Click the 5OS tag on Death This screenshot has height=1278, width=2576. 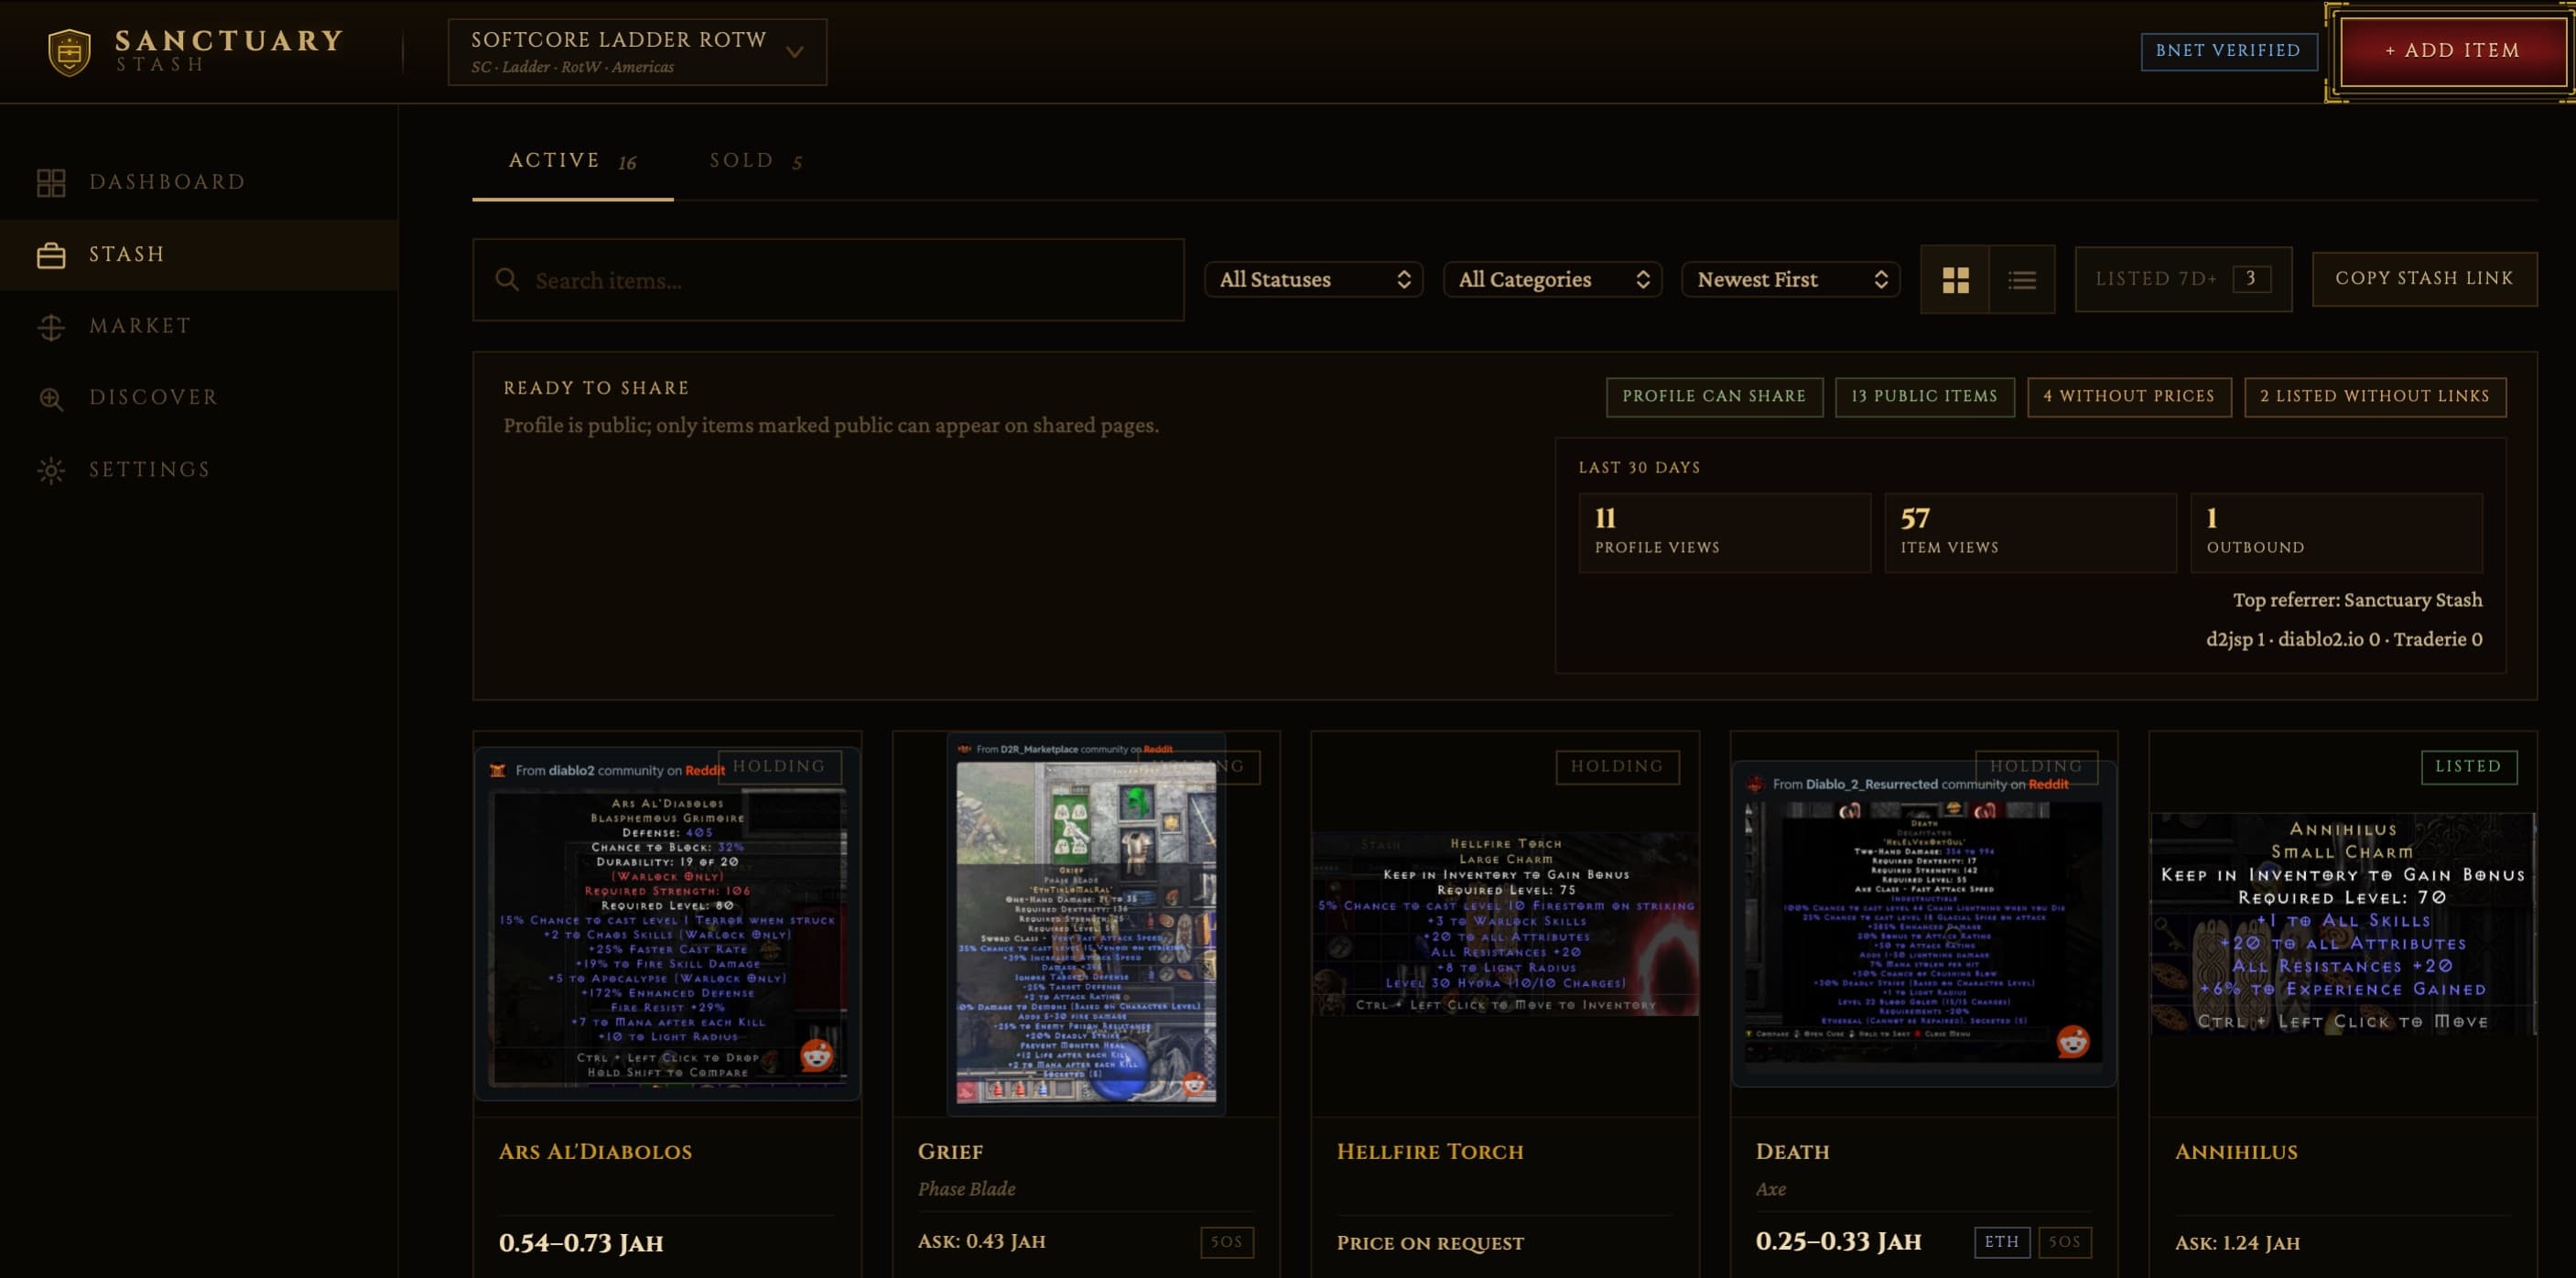click(2064, 1242)
